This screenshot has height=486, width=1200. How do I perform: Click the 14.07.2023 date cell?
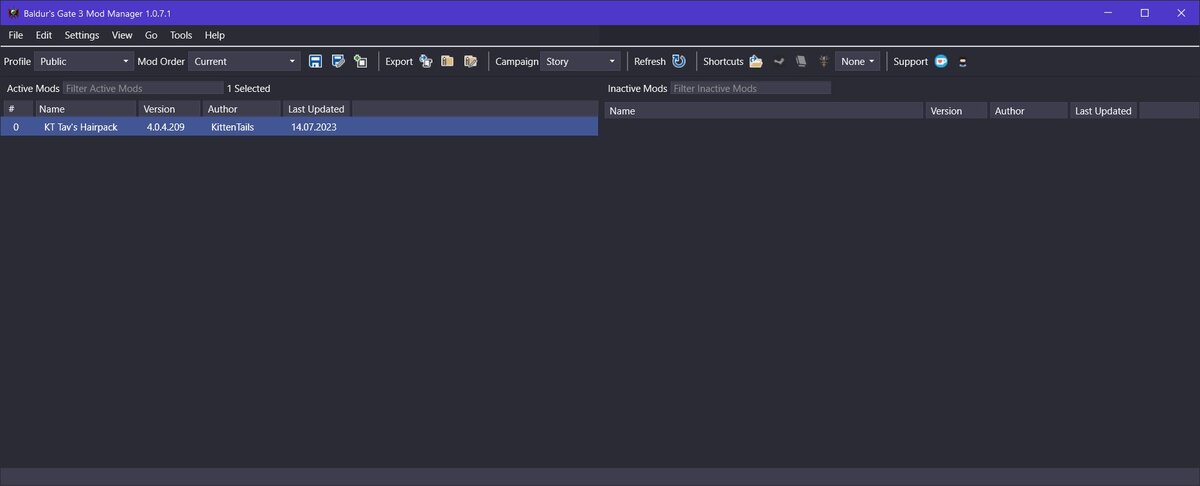coord(314,127)
